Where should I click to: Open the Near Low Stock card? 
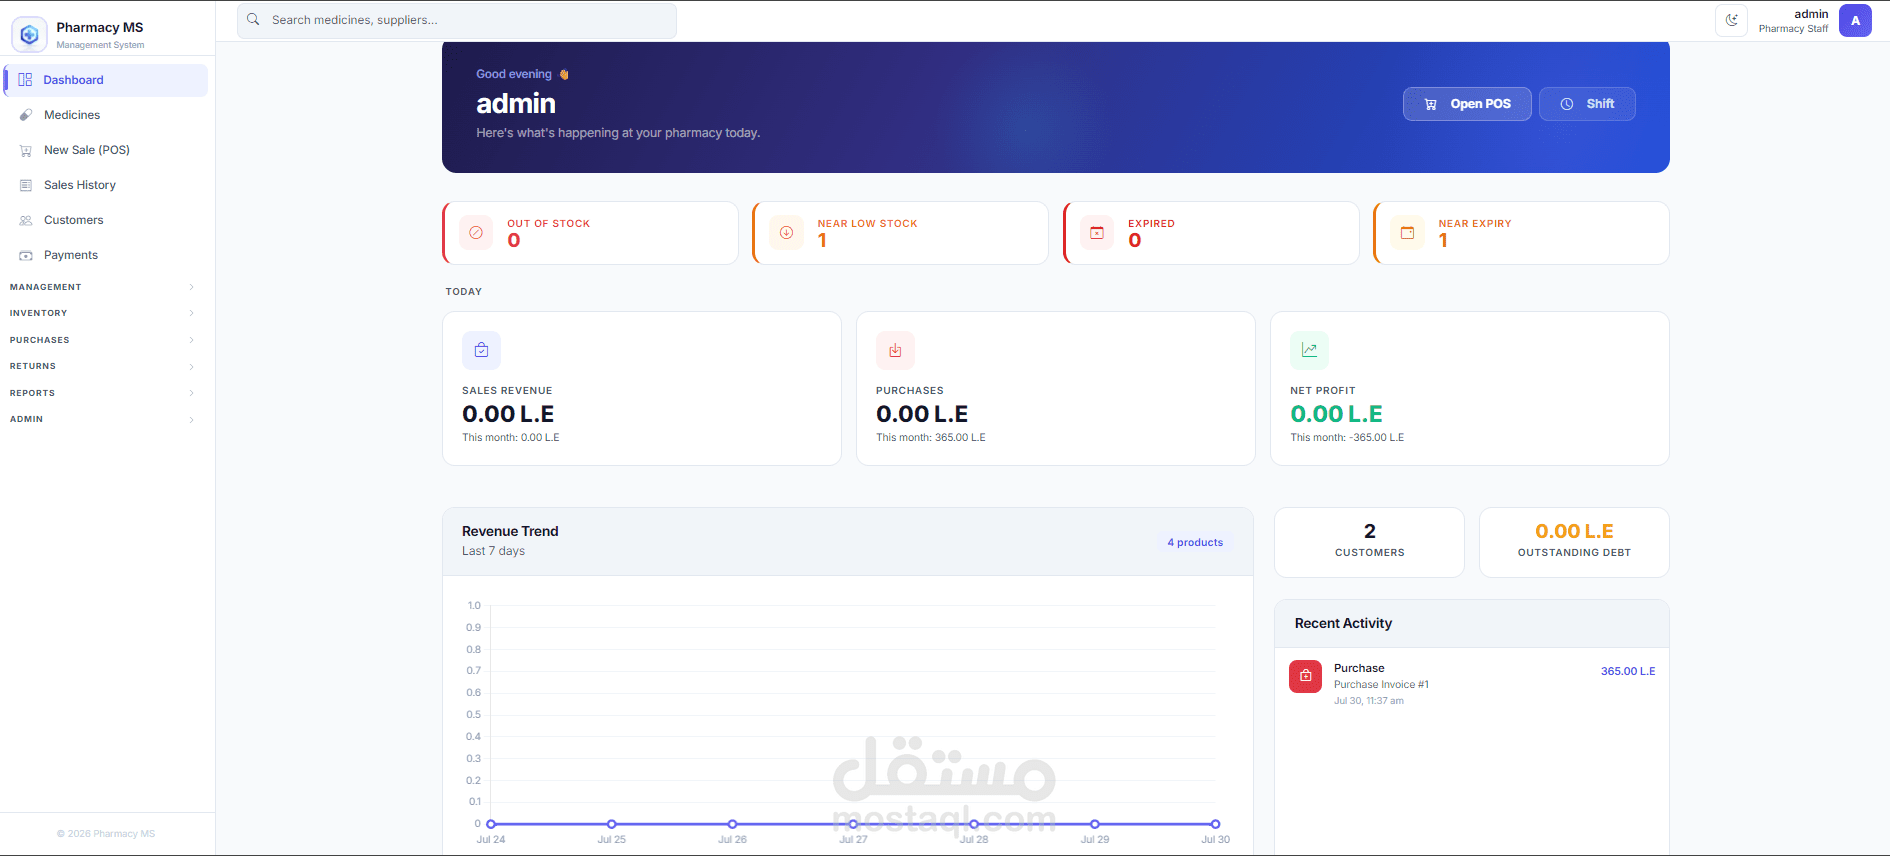tap(900, 233)
